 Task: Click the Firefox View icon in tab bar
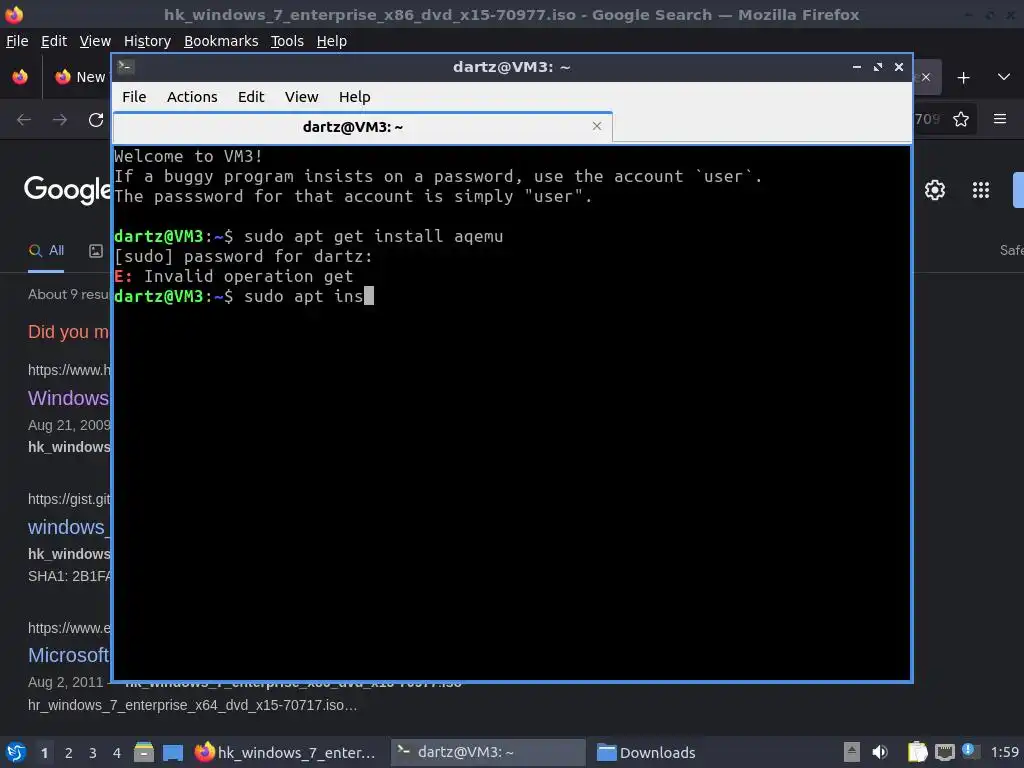pyautogui.click(x=20, y=77)
